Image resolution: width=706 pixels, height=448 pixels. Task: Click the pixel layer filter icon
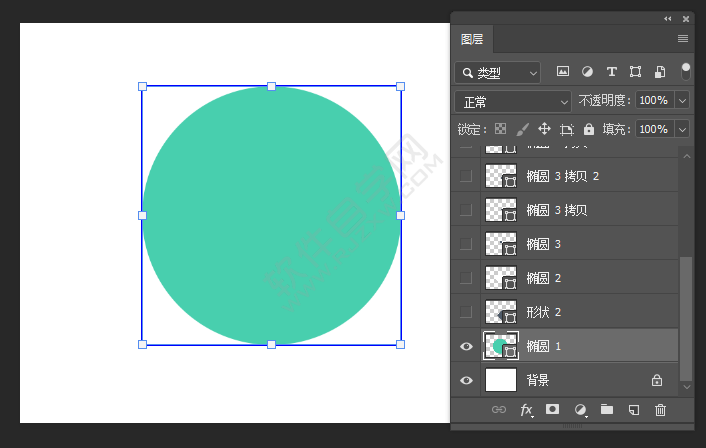563,72
